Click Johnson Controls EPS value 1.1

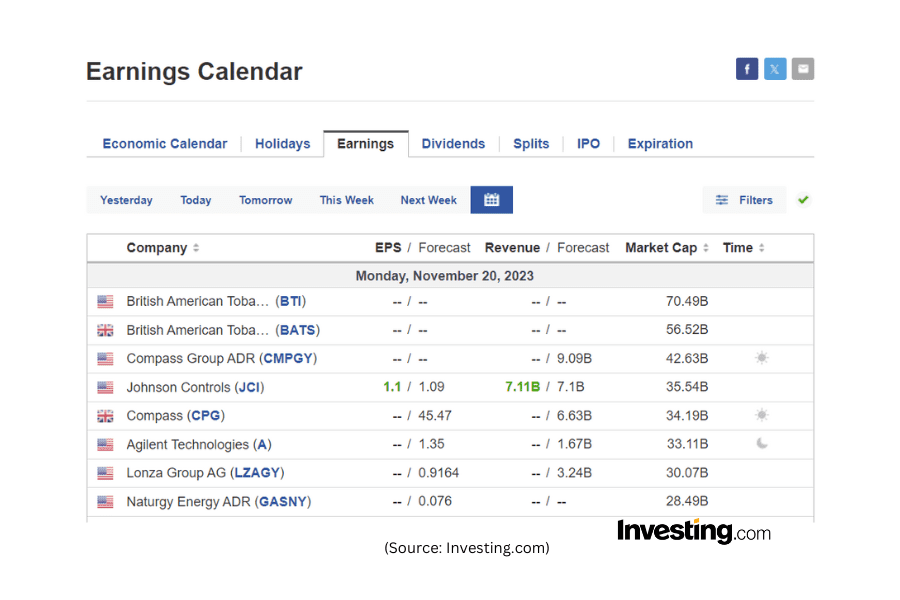[x=392, y=387]
